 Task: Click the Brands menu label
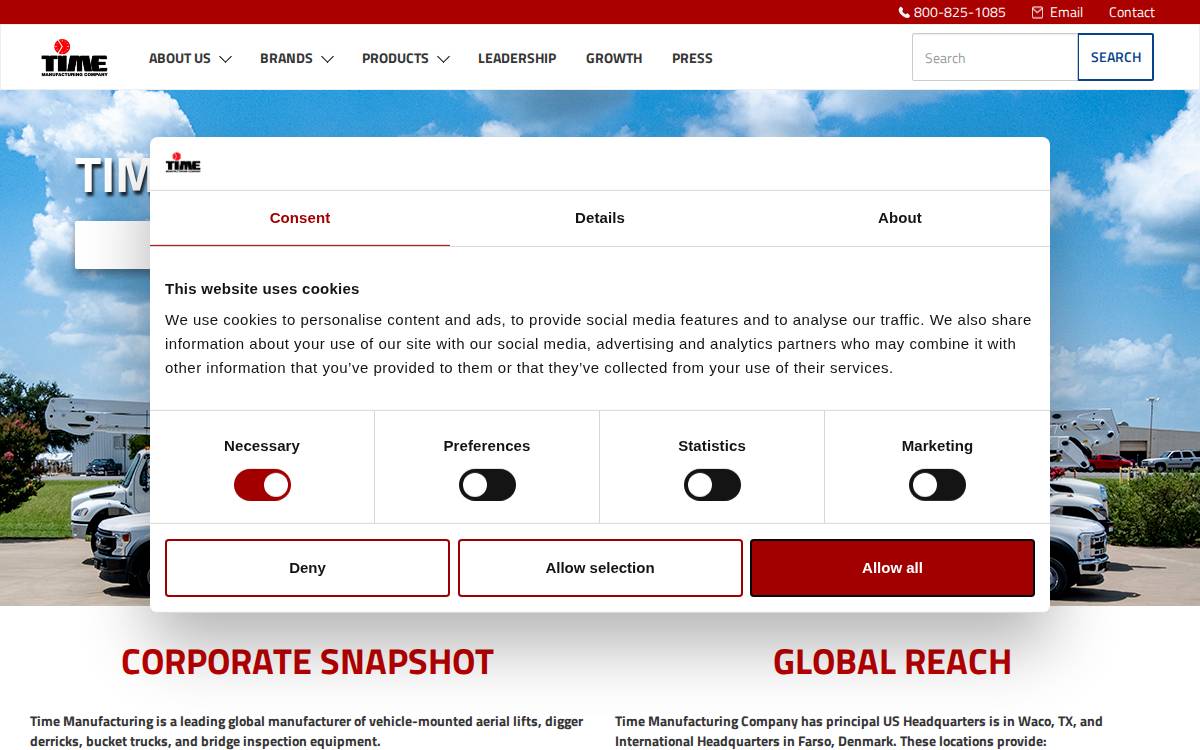[x=286, y=58]
